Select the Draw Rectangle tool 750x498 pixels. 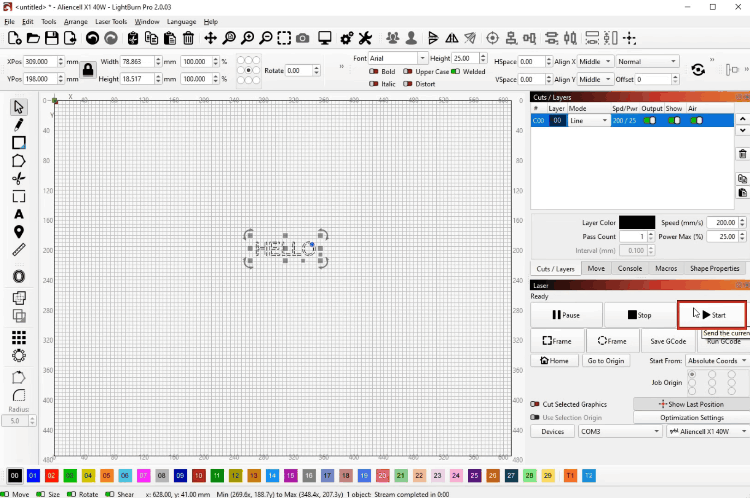click(18, 142)
